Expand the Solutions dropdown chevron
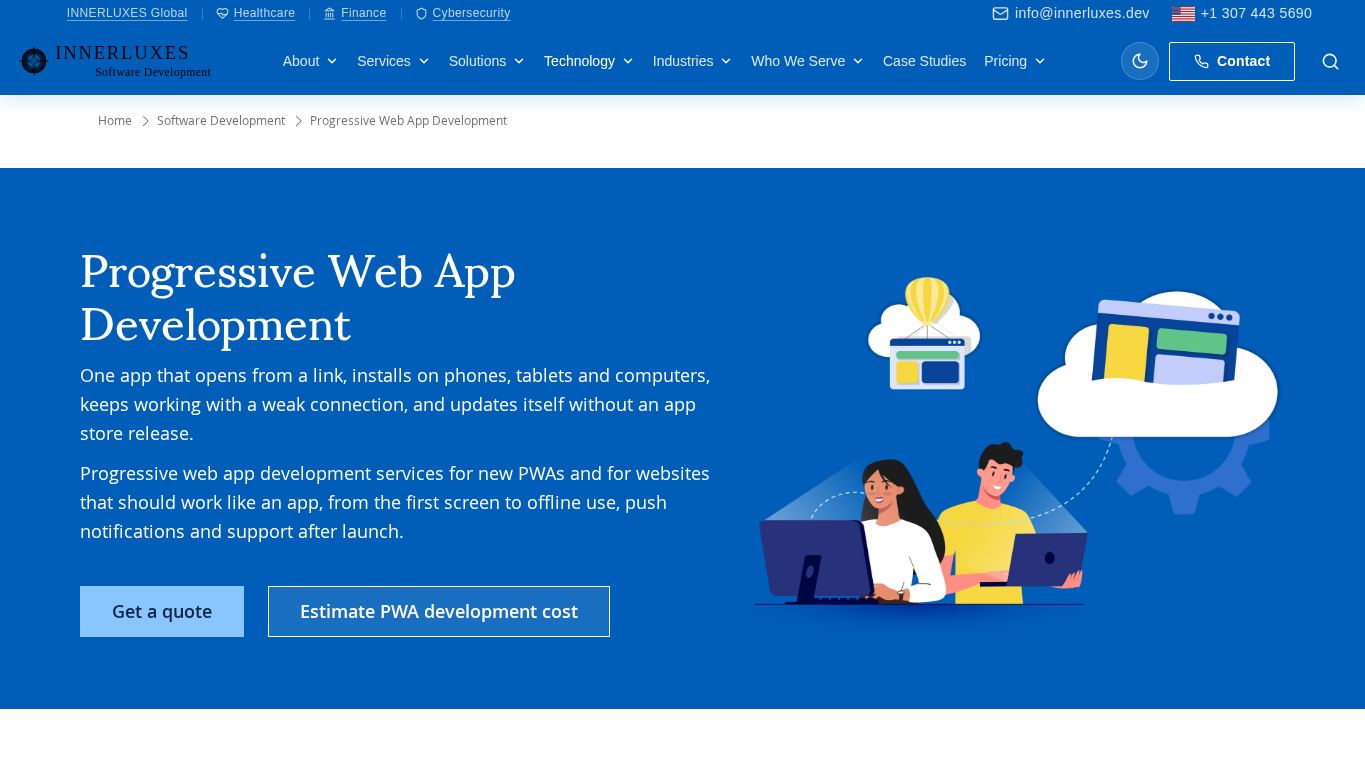 click(519, 61)
